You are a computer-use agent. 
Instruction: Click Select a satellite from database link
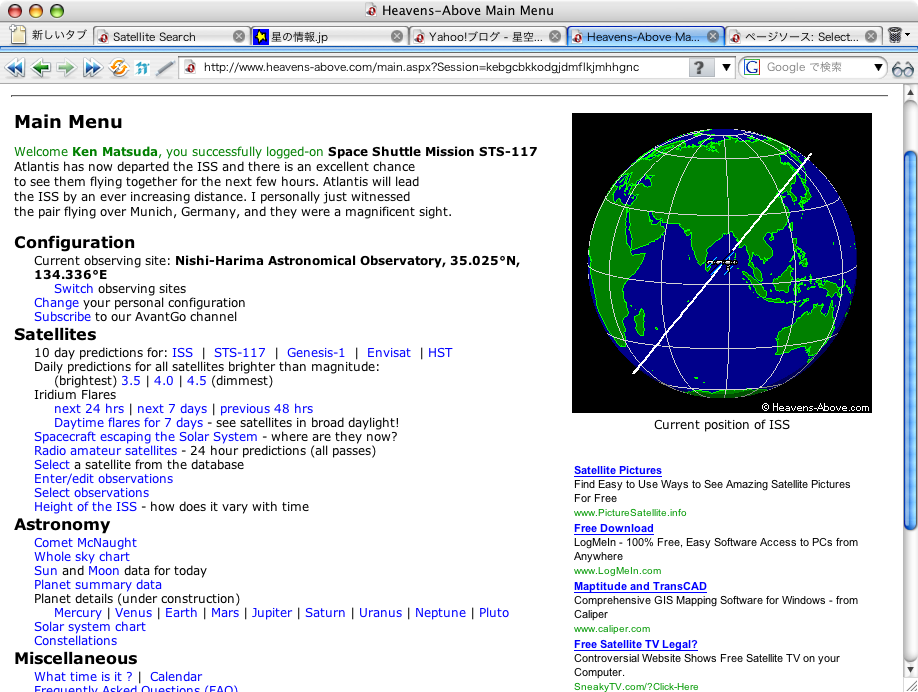pyautogui.click(x=52, y=465)
